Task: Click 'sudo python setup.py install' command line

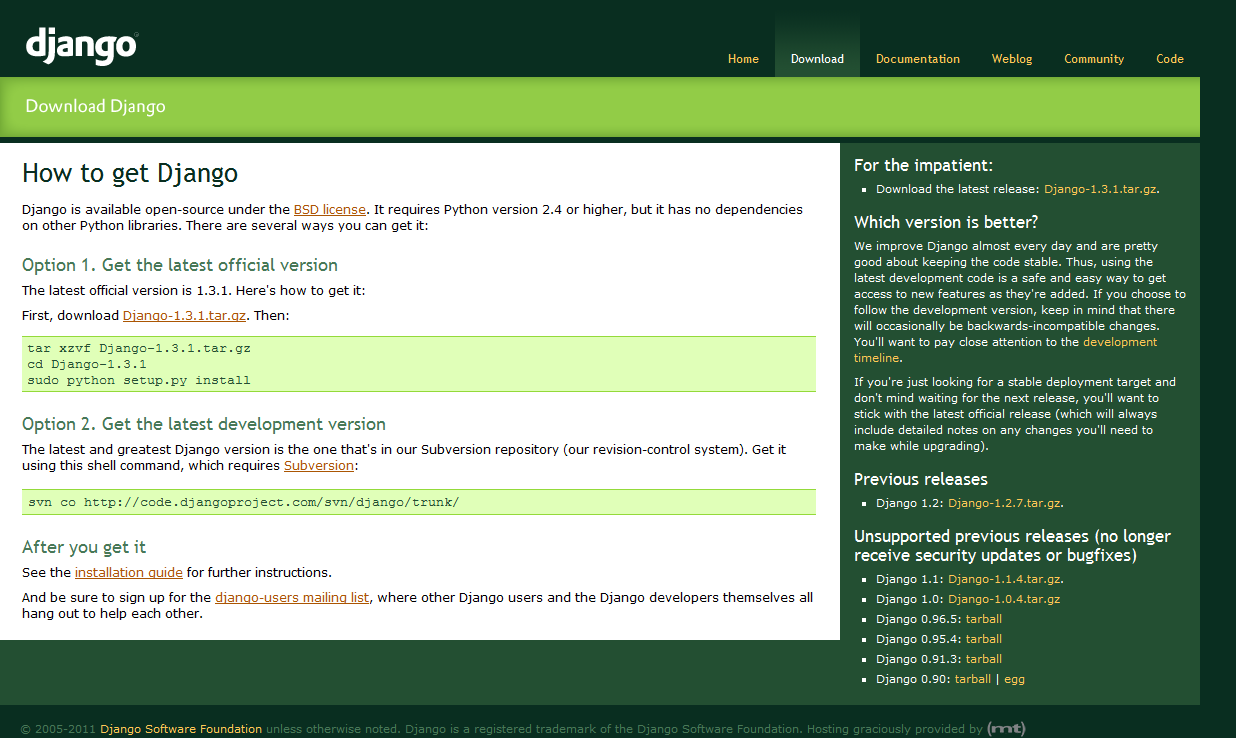Action: pyautogui.click(x=139, y=380)
